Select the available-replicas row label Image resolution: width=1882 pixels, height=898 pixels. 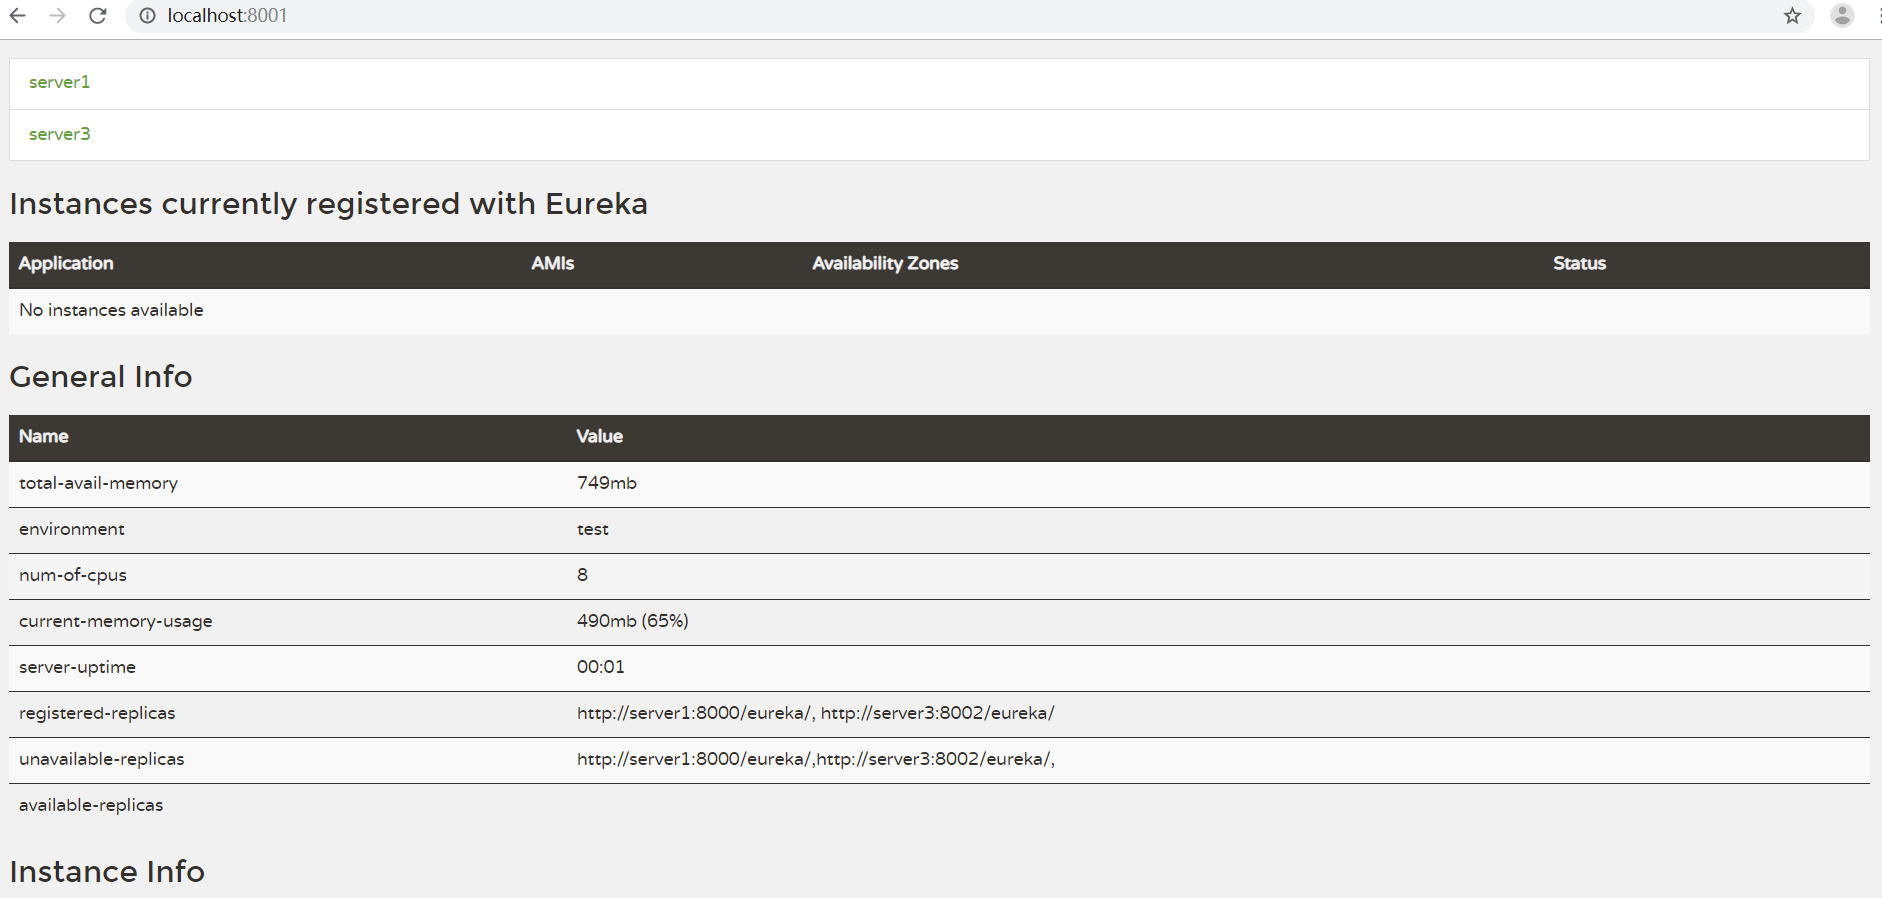pos(91,805)
